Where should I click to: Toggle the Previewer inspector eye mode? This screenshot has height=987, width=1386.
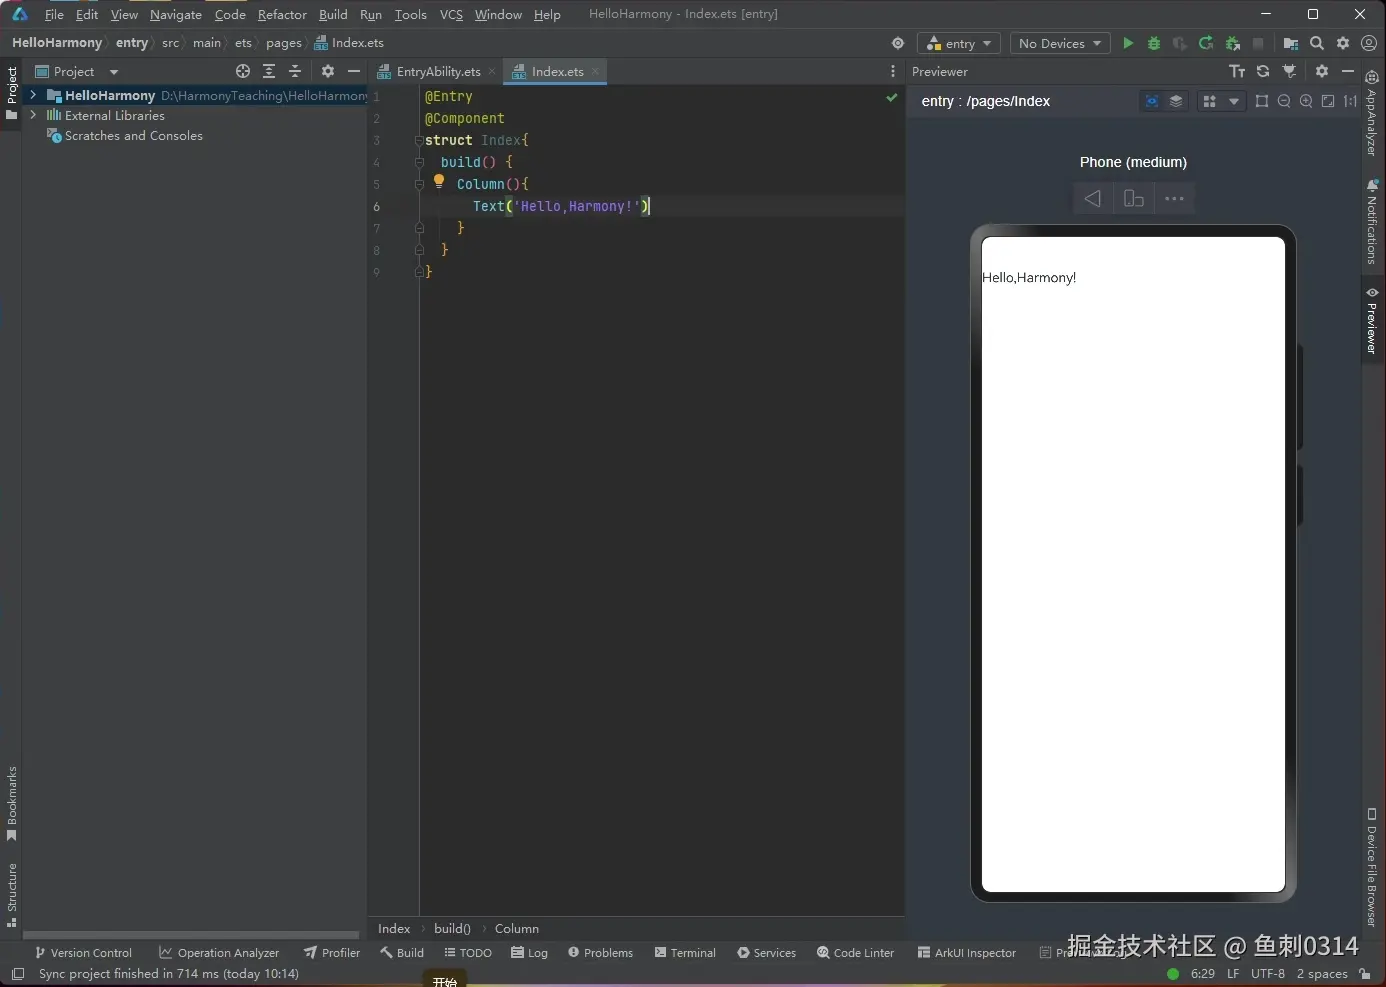pos(1152,101)
